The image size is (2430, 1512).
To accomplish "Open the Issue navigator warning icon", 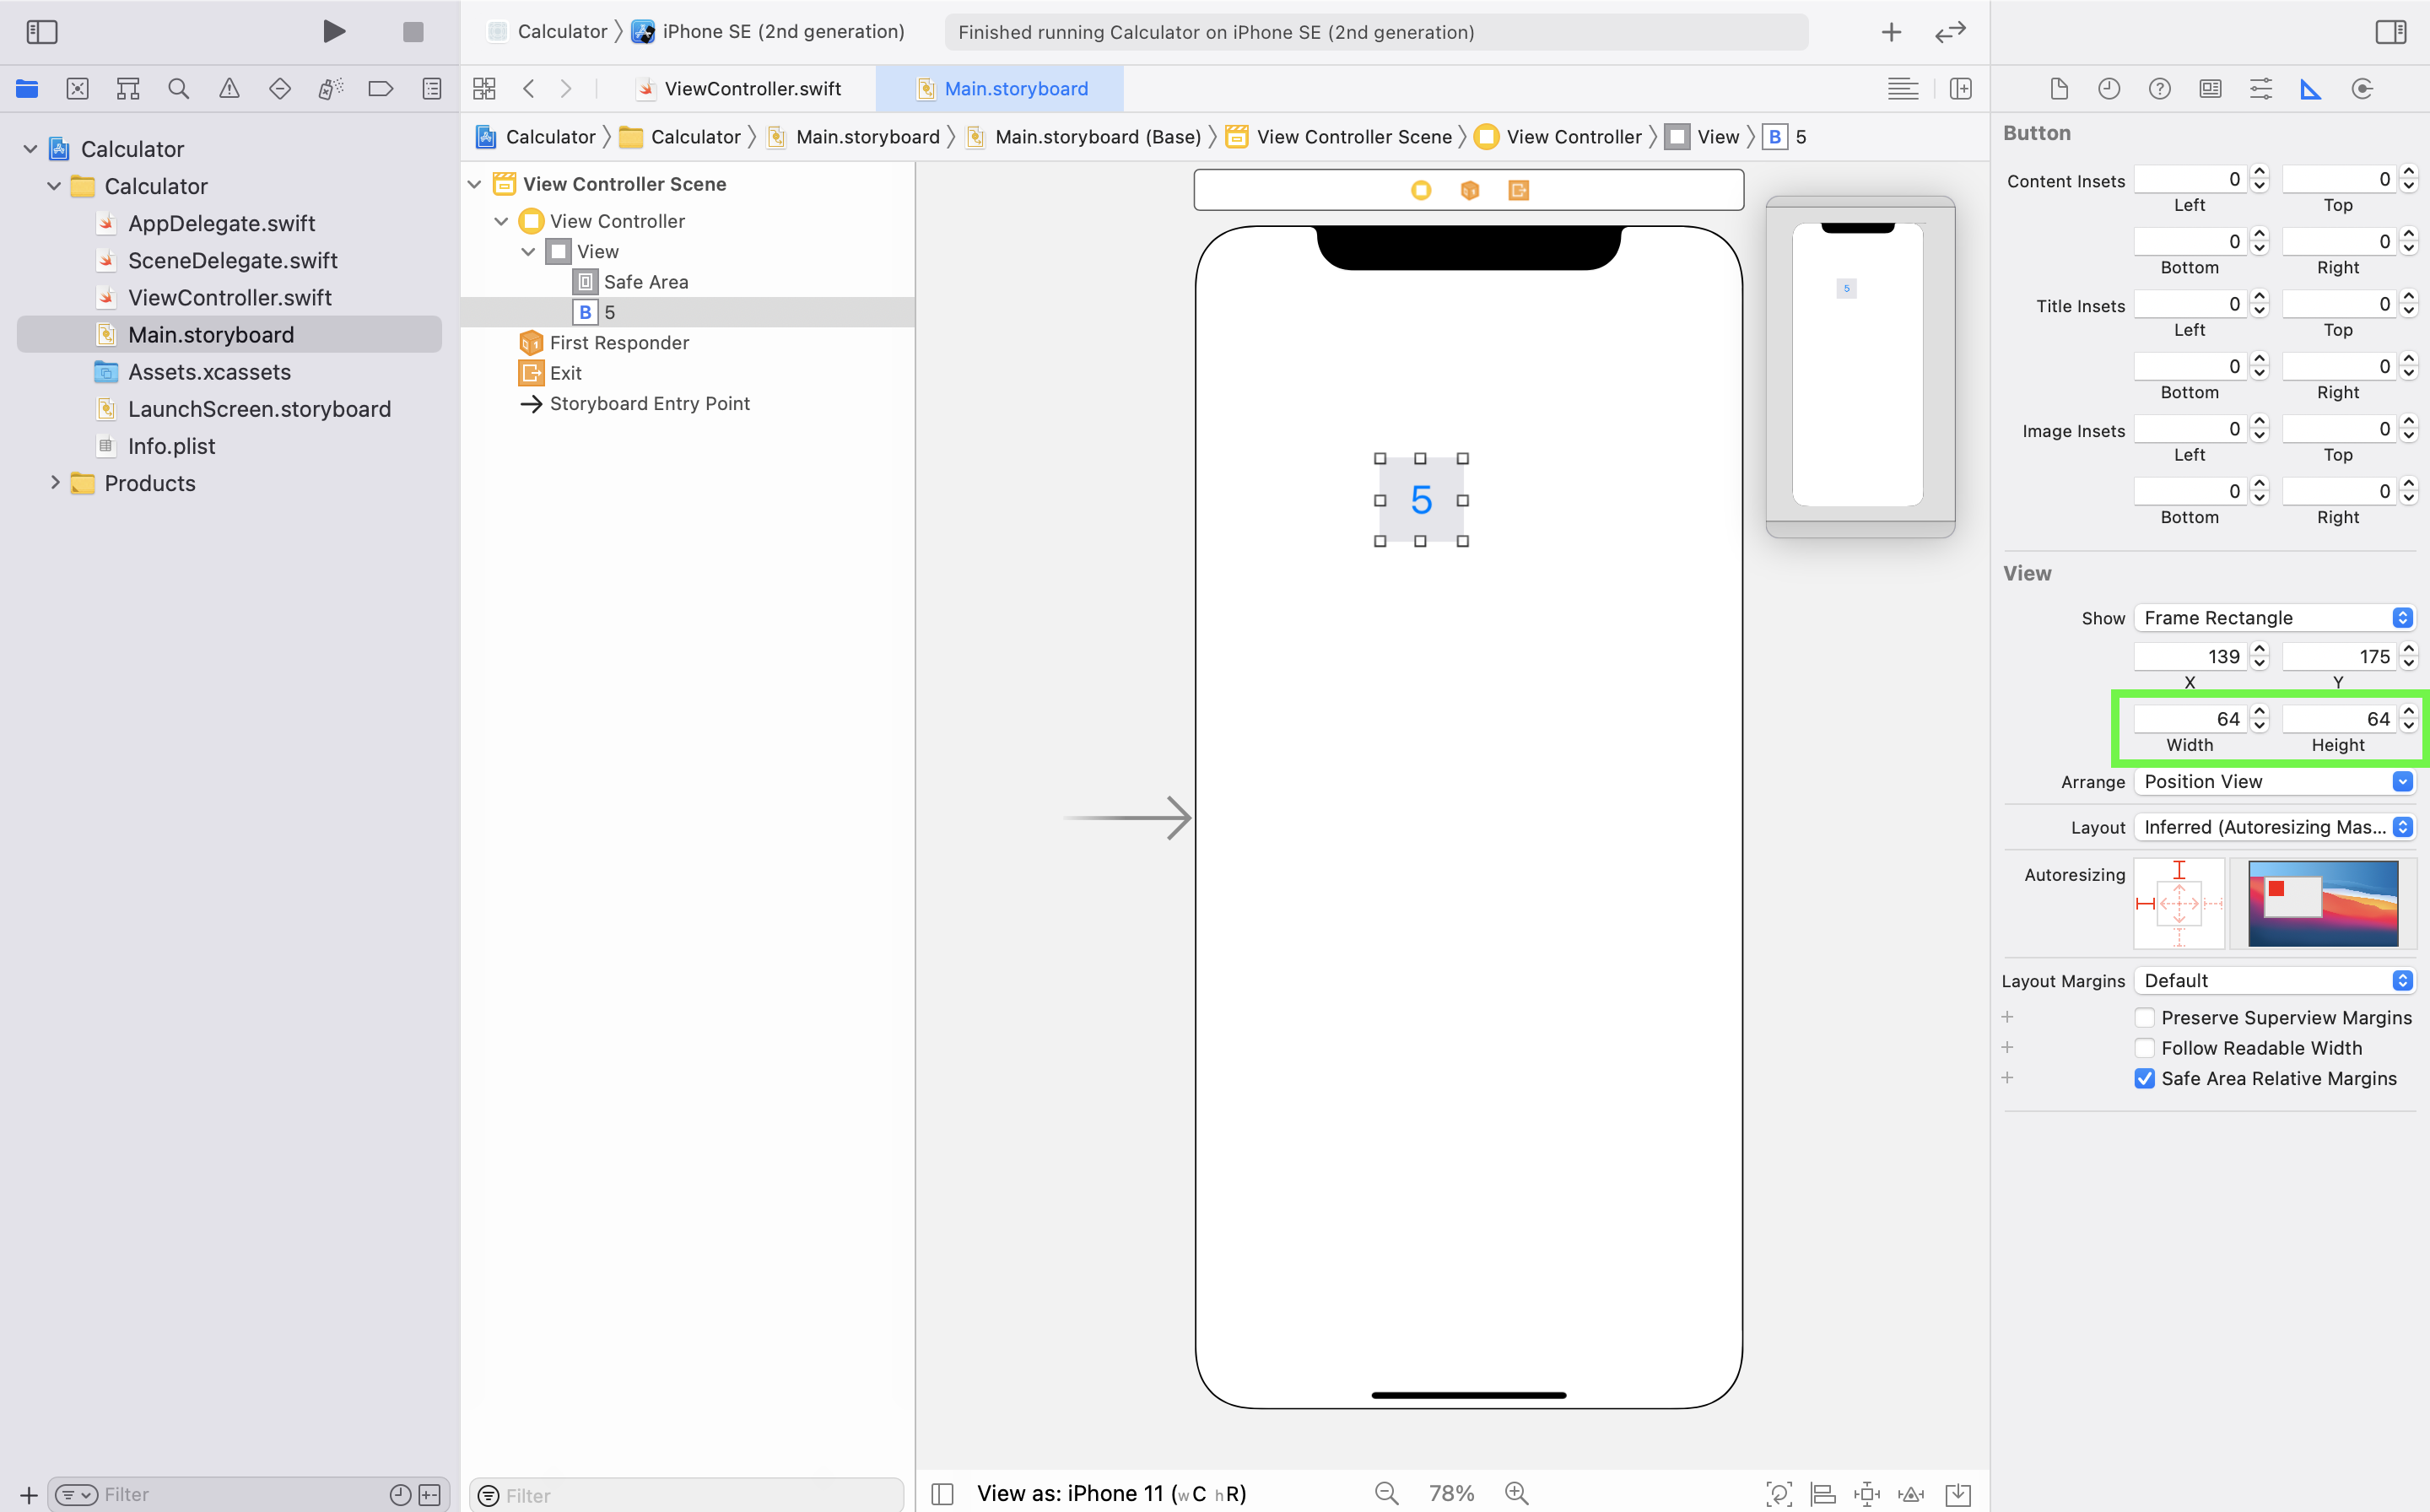I will pos(229,89).
